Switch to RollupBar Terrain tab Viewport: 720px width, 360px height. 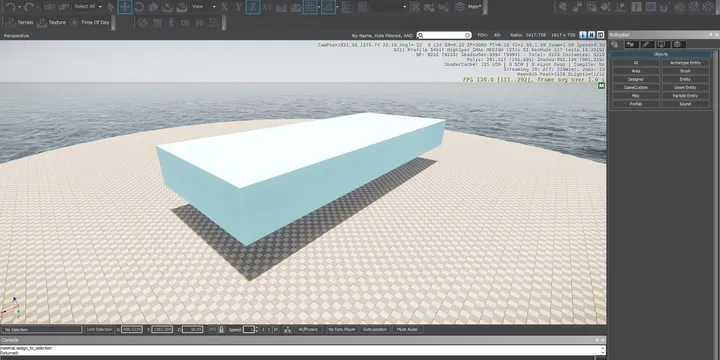click(632, 45)
